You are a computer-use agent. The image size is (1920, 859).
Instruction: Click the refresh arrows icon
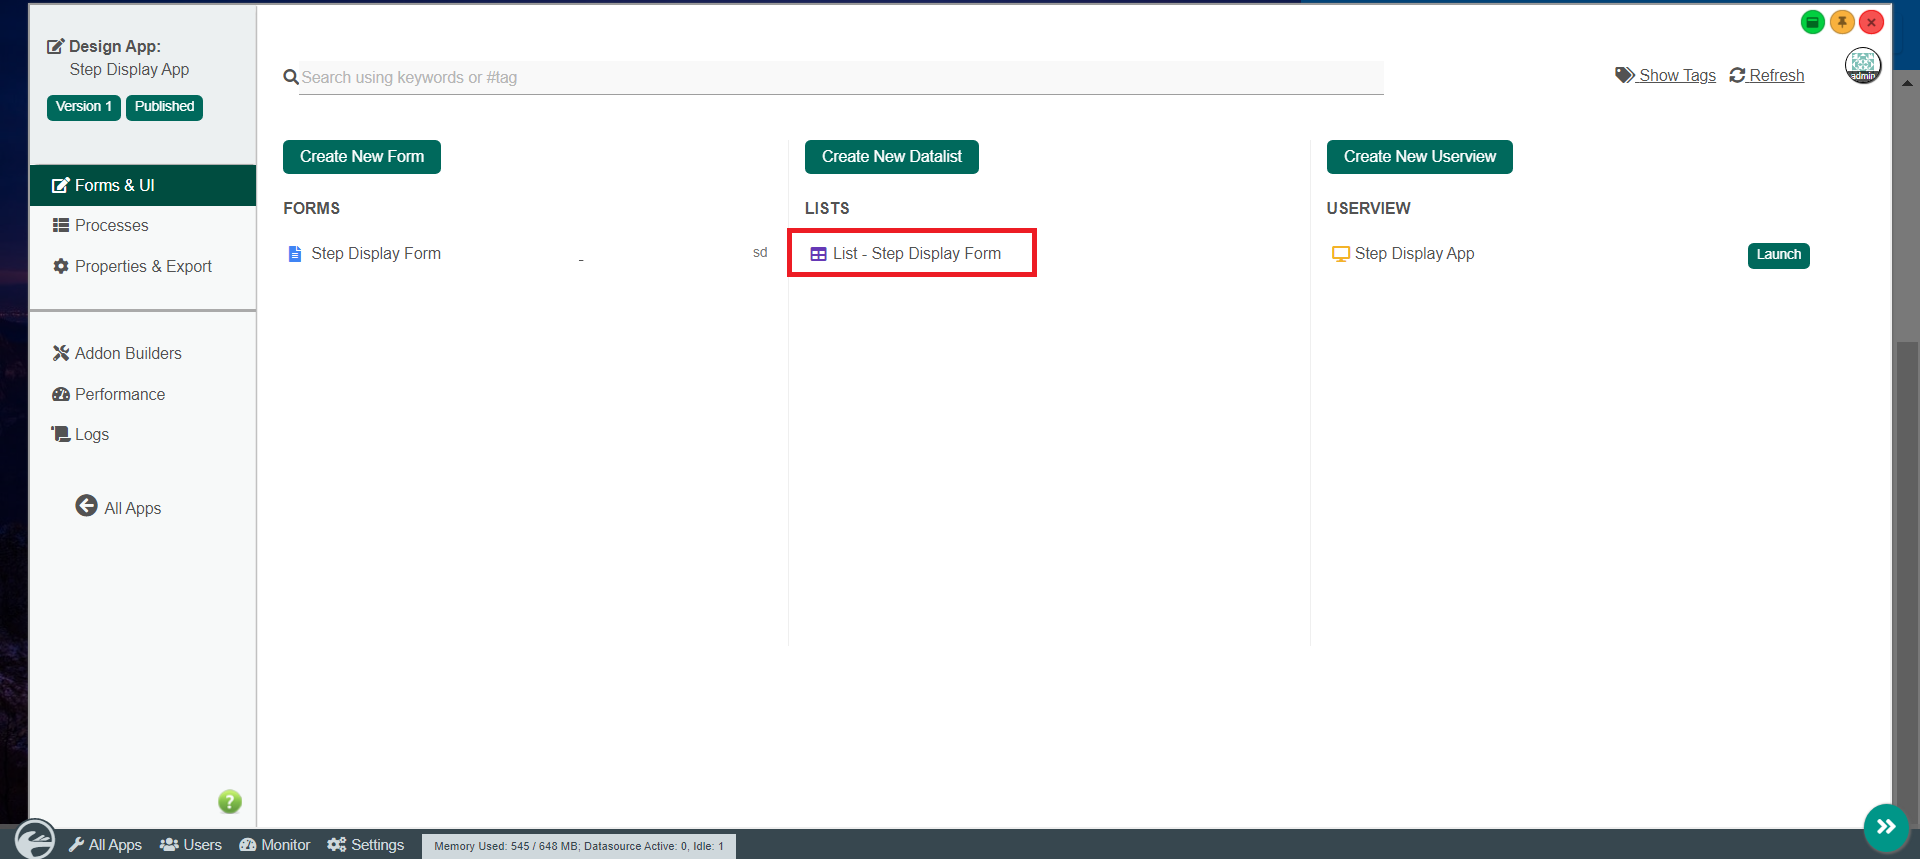click(1738, 75)
